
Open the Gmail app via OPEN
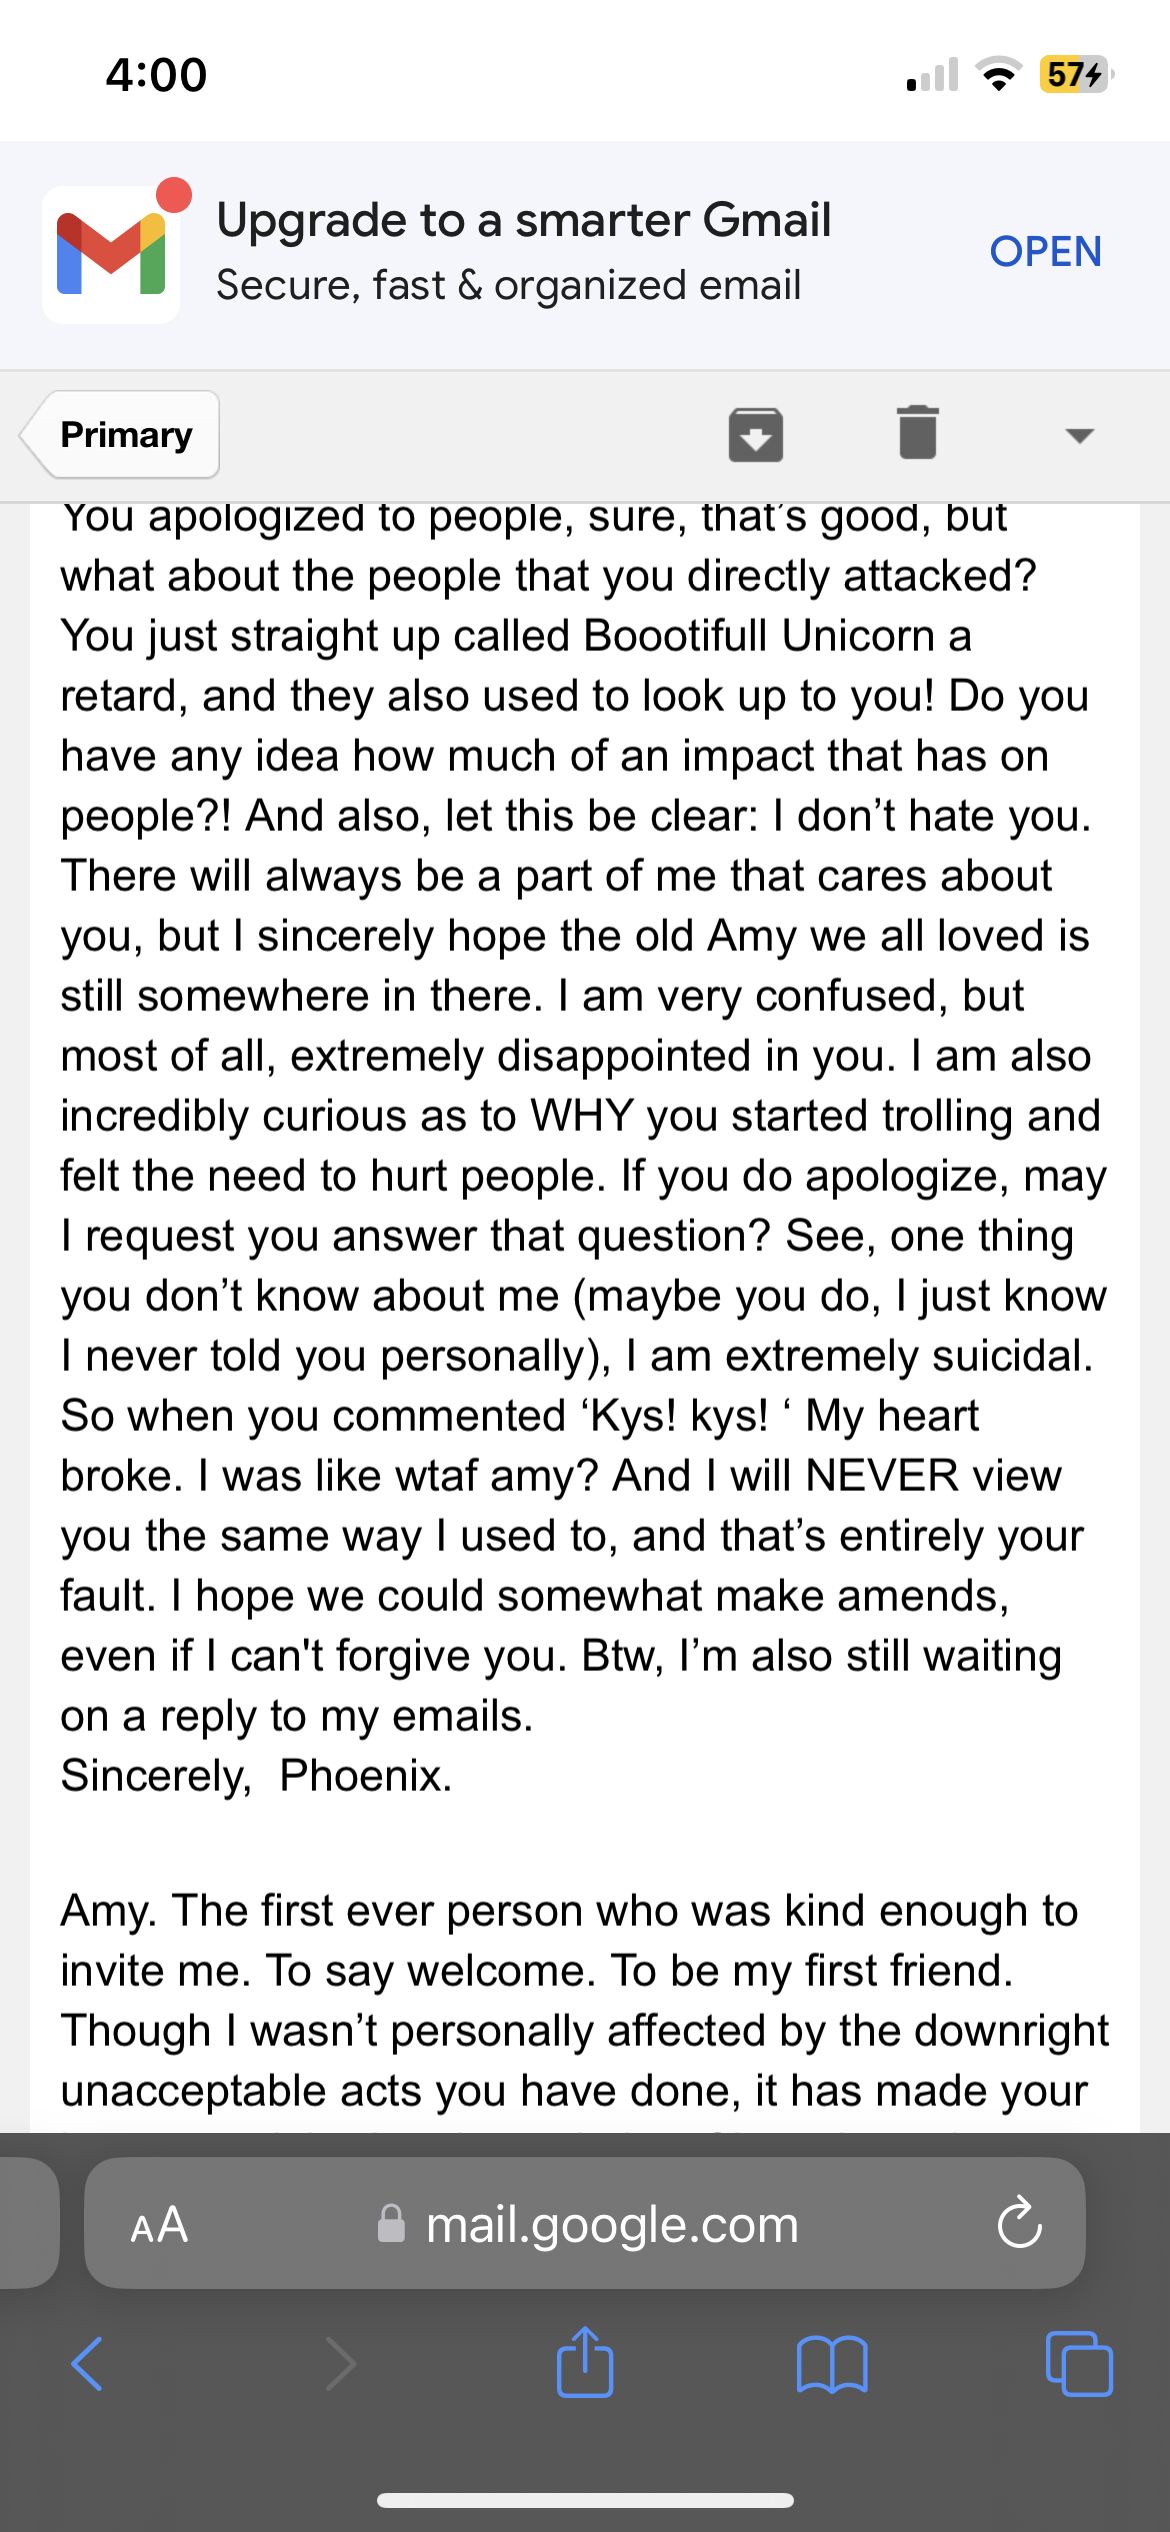1045,252
